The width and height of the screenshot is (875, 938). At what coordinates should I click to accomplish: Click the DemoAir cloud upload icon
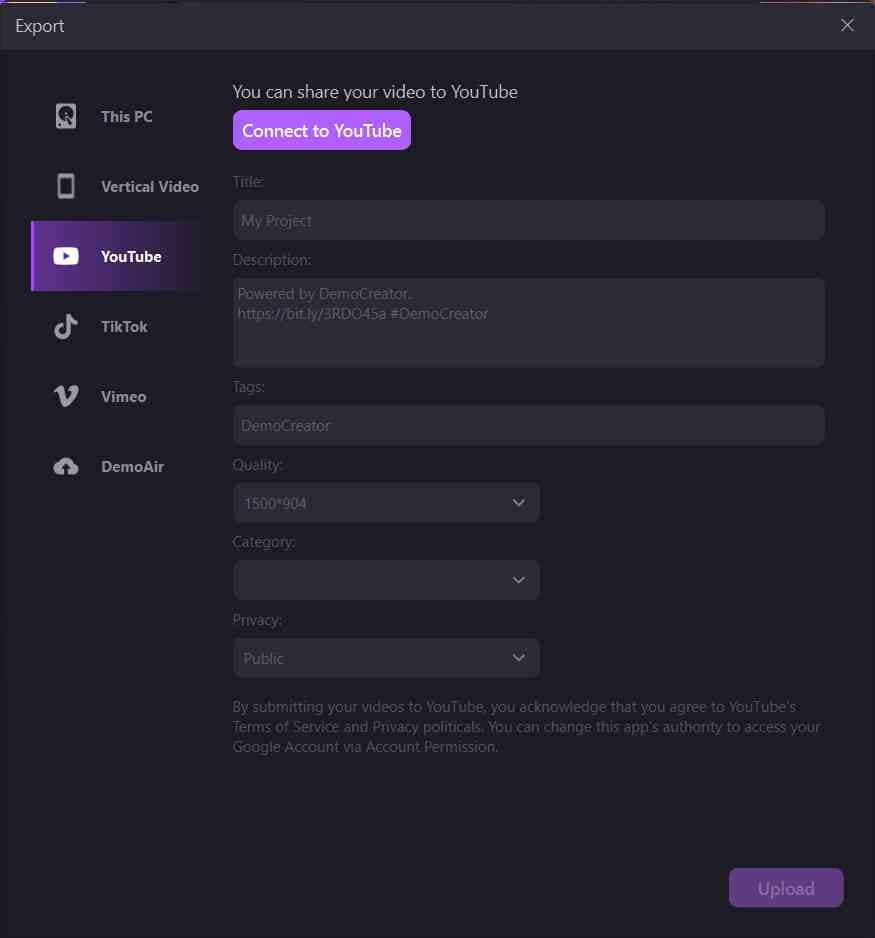(66, 467)
